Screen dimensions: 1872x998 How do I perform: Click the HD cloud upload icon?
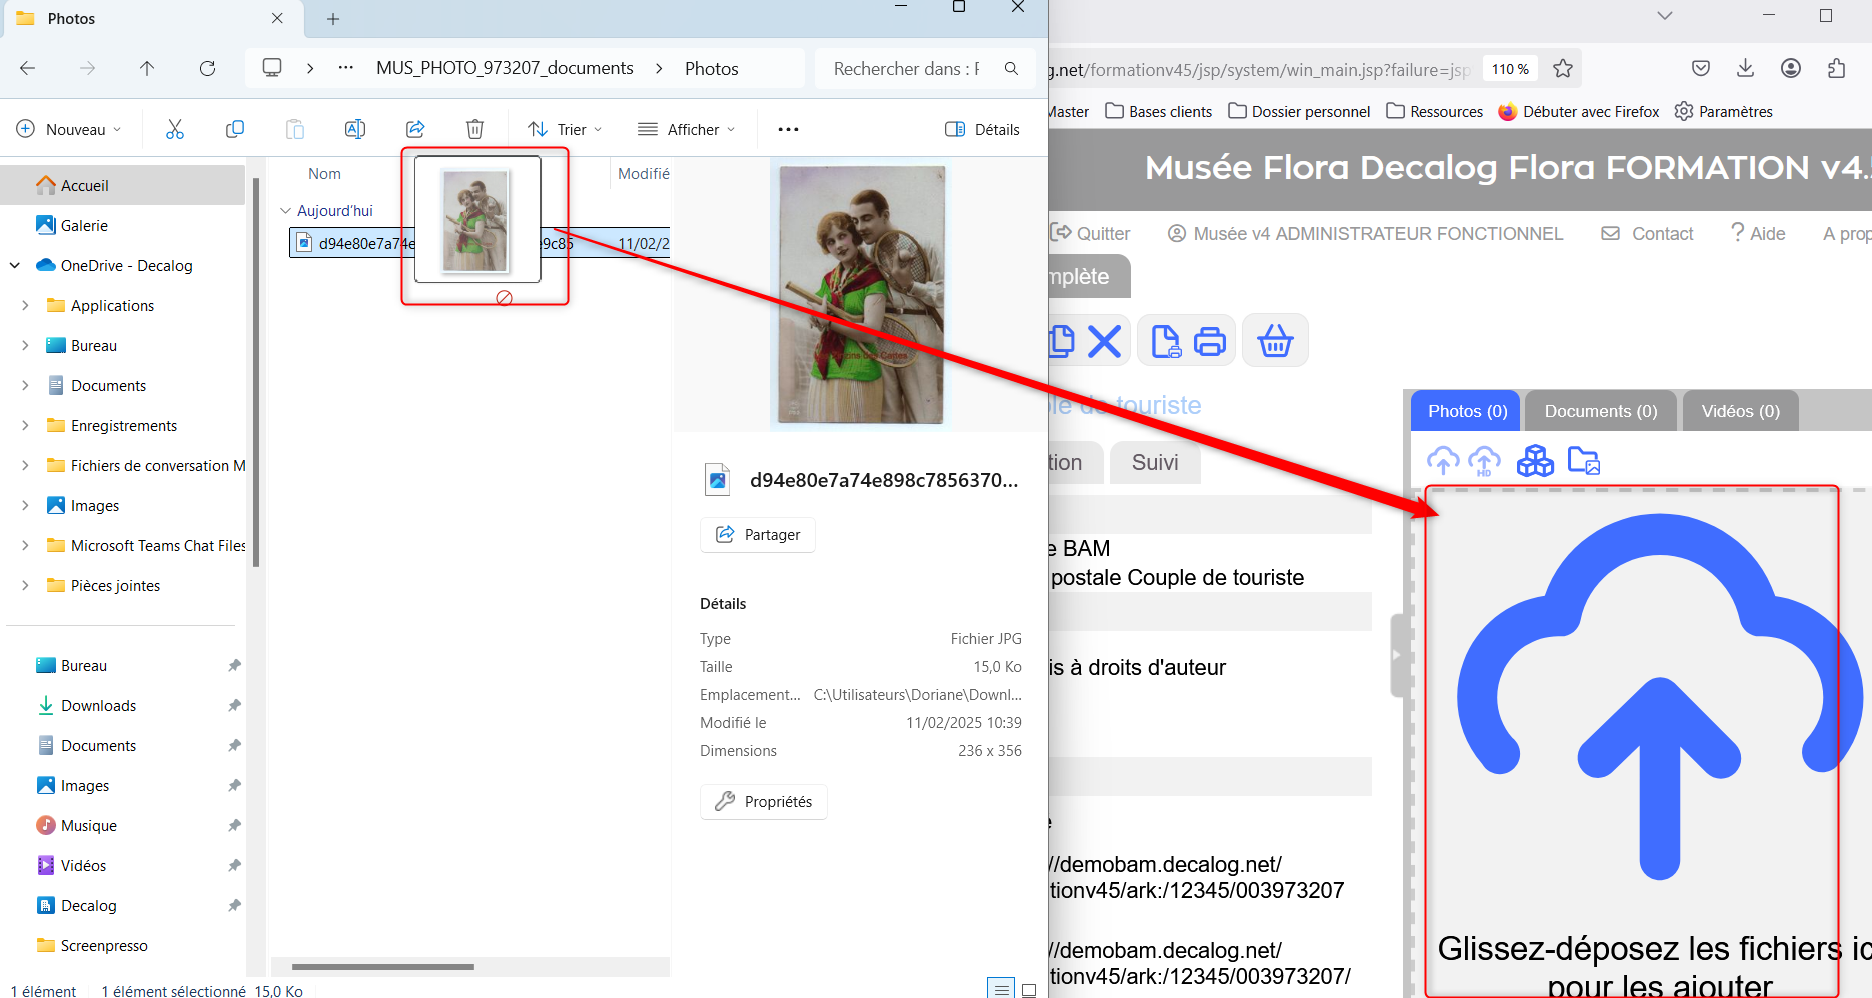tap(1484, 461)
